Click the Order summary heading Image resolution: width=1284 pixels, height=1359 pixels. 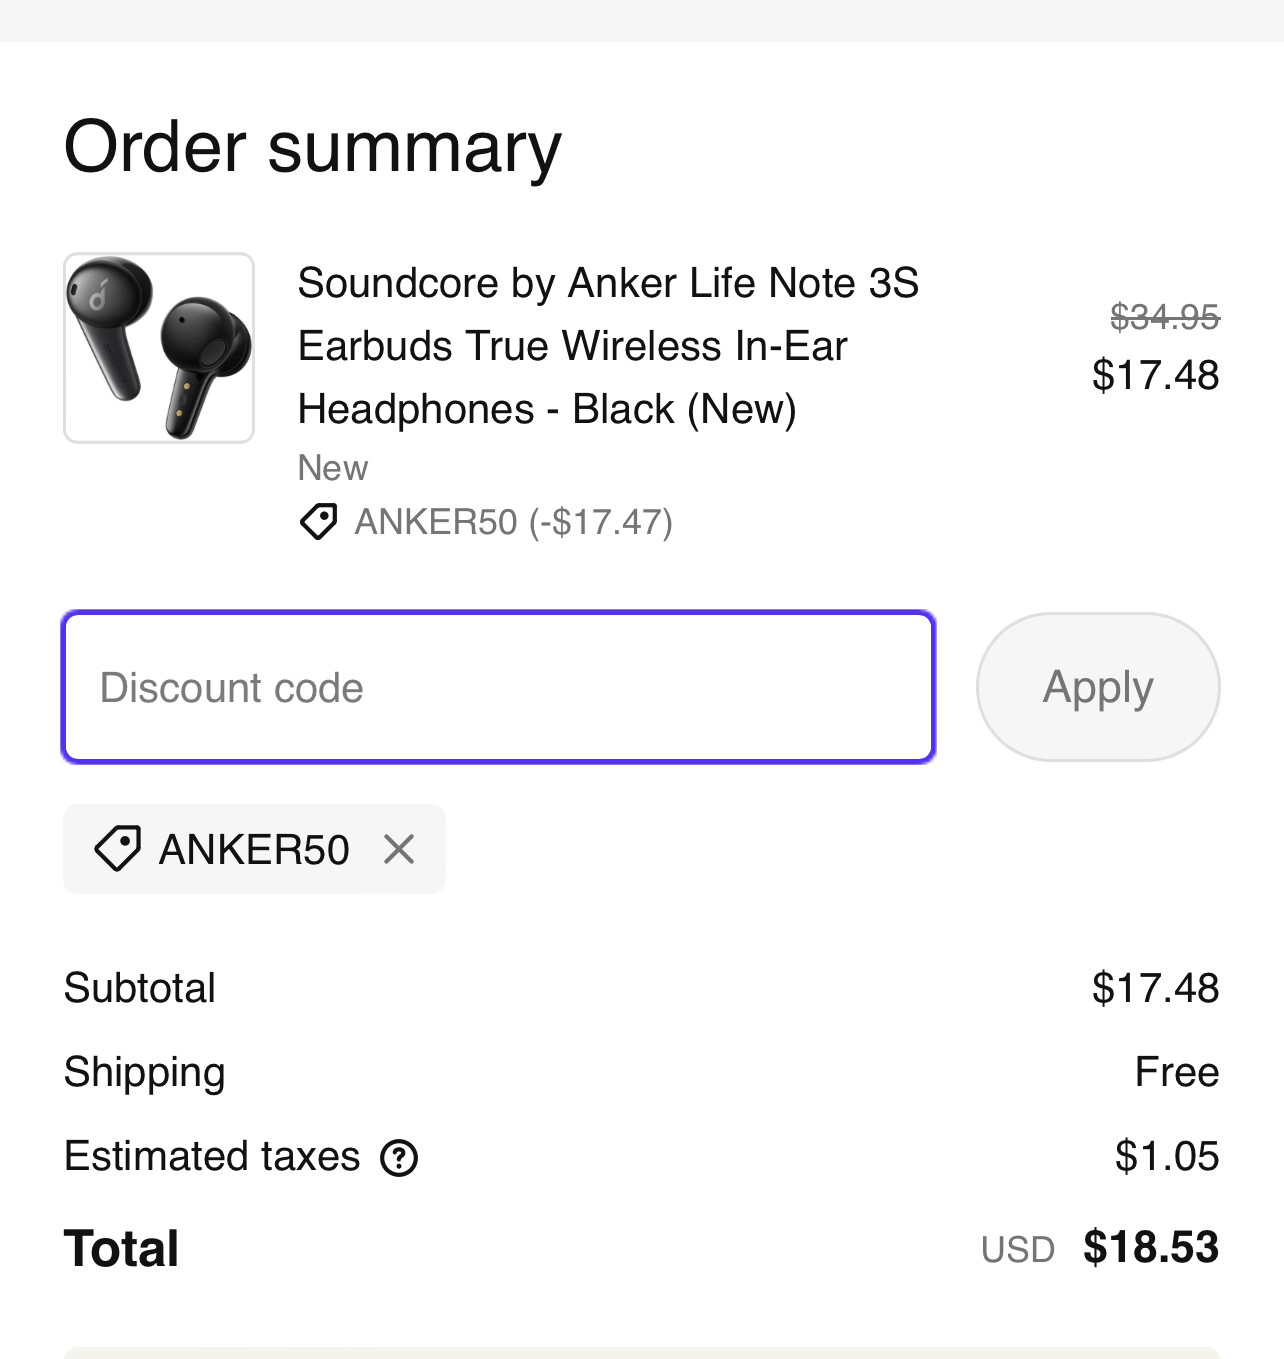tap(313, 147)
